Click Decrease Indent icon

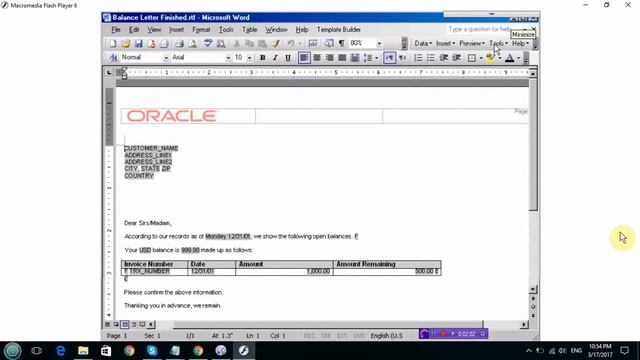[x=444, y=58]
